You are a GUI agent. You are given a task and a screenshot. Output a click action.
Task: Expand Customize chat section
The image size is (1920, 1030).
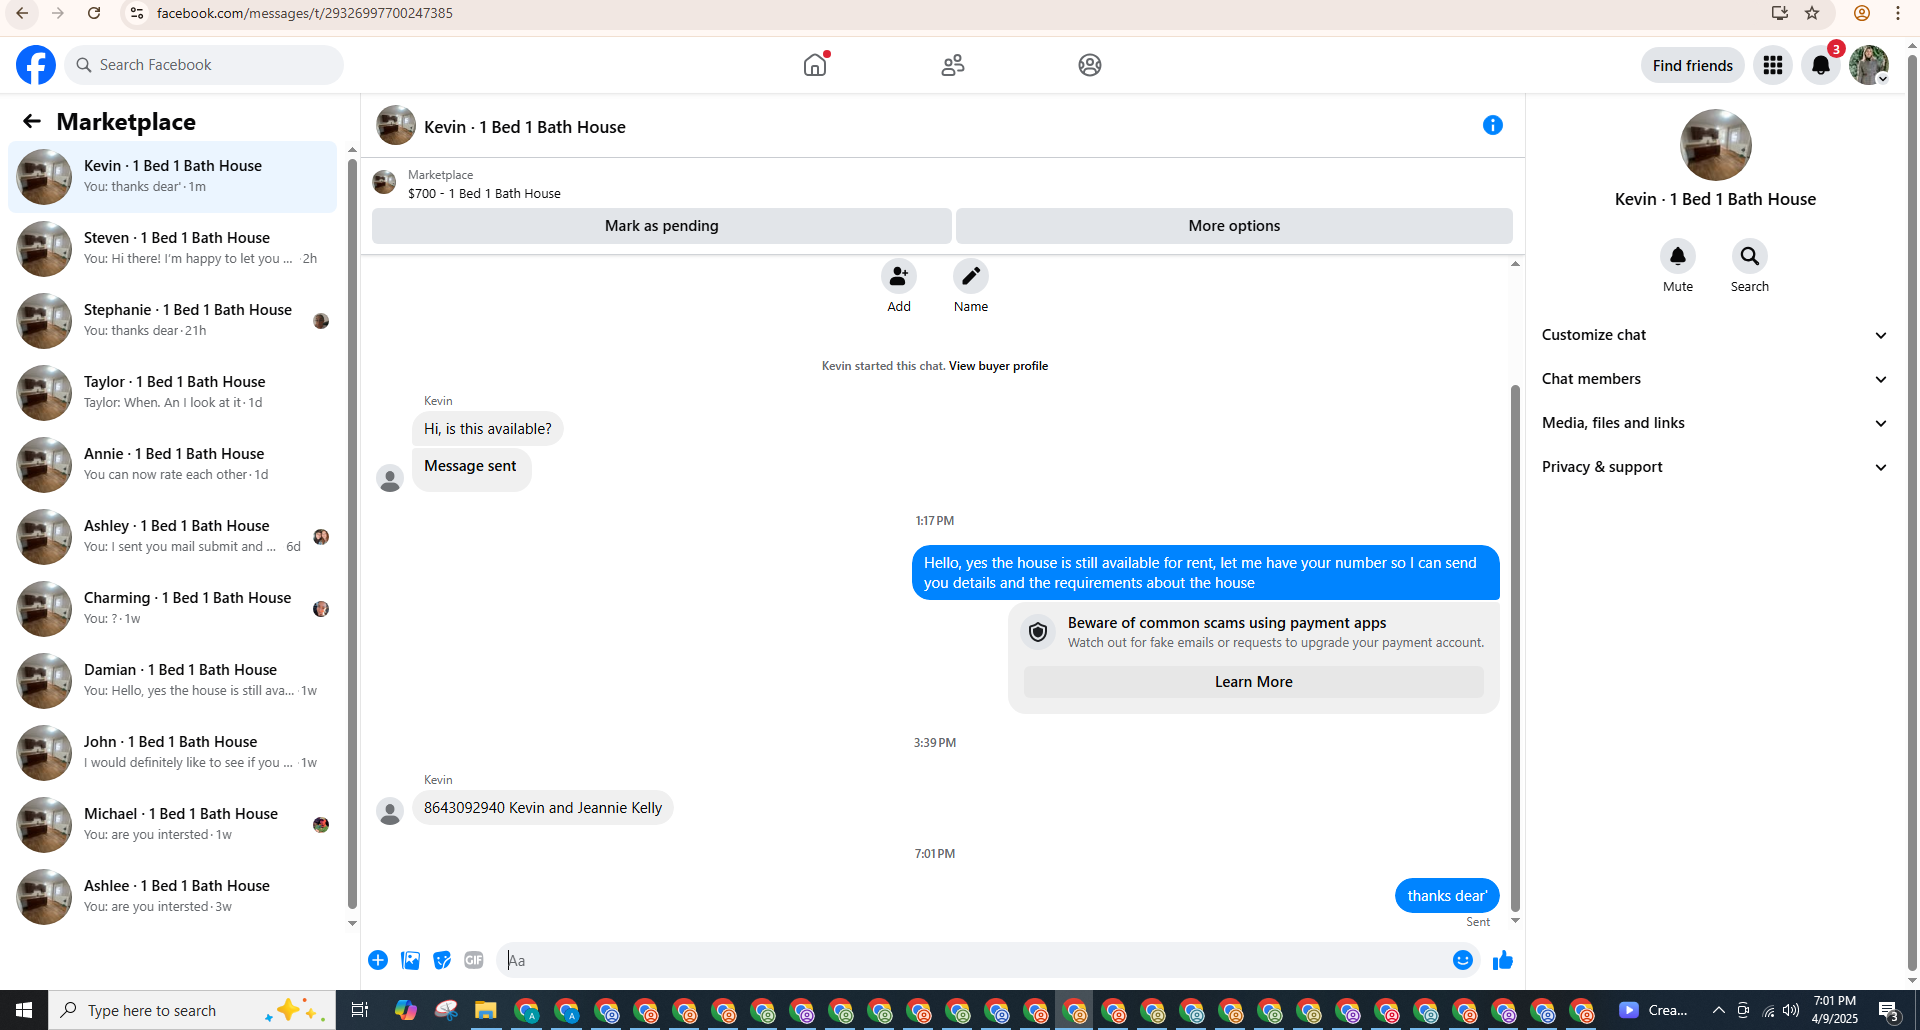pyautogui.click(x=1714, y=335)
